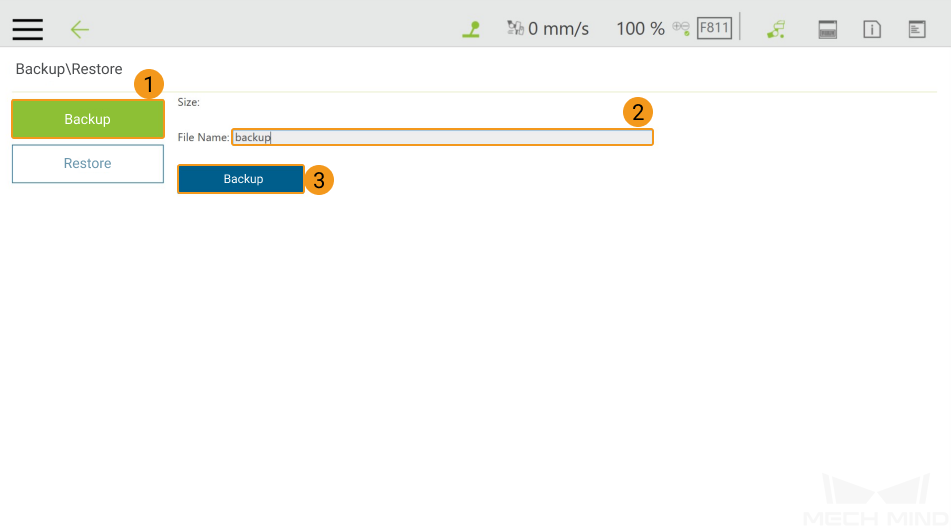This screenshot has height=530, width=951.
Task: Click the green robot connection icon
Action: coord(776,29)
